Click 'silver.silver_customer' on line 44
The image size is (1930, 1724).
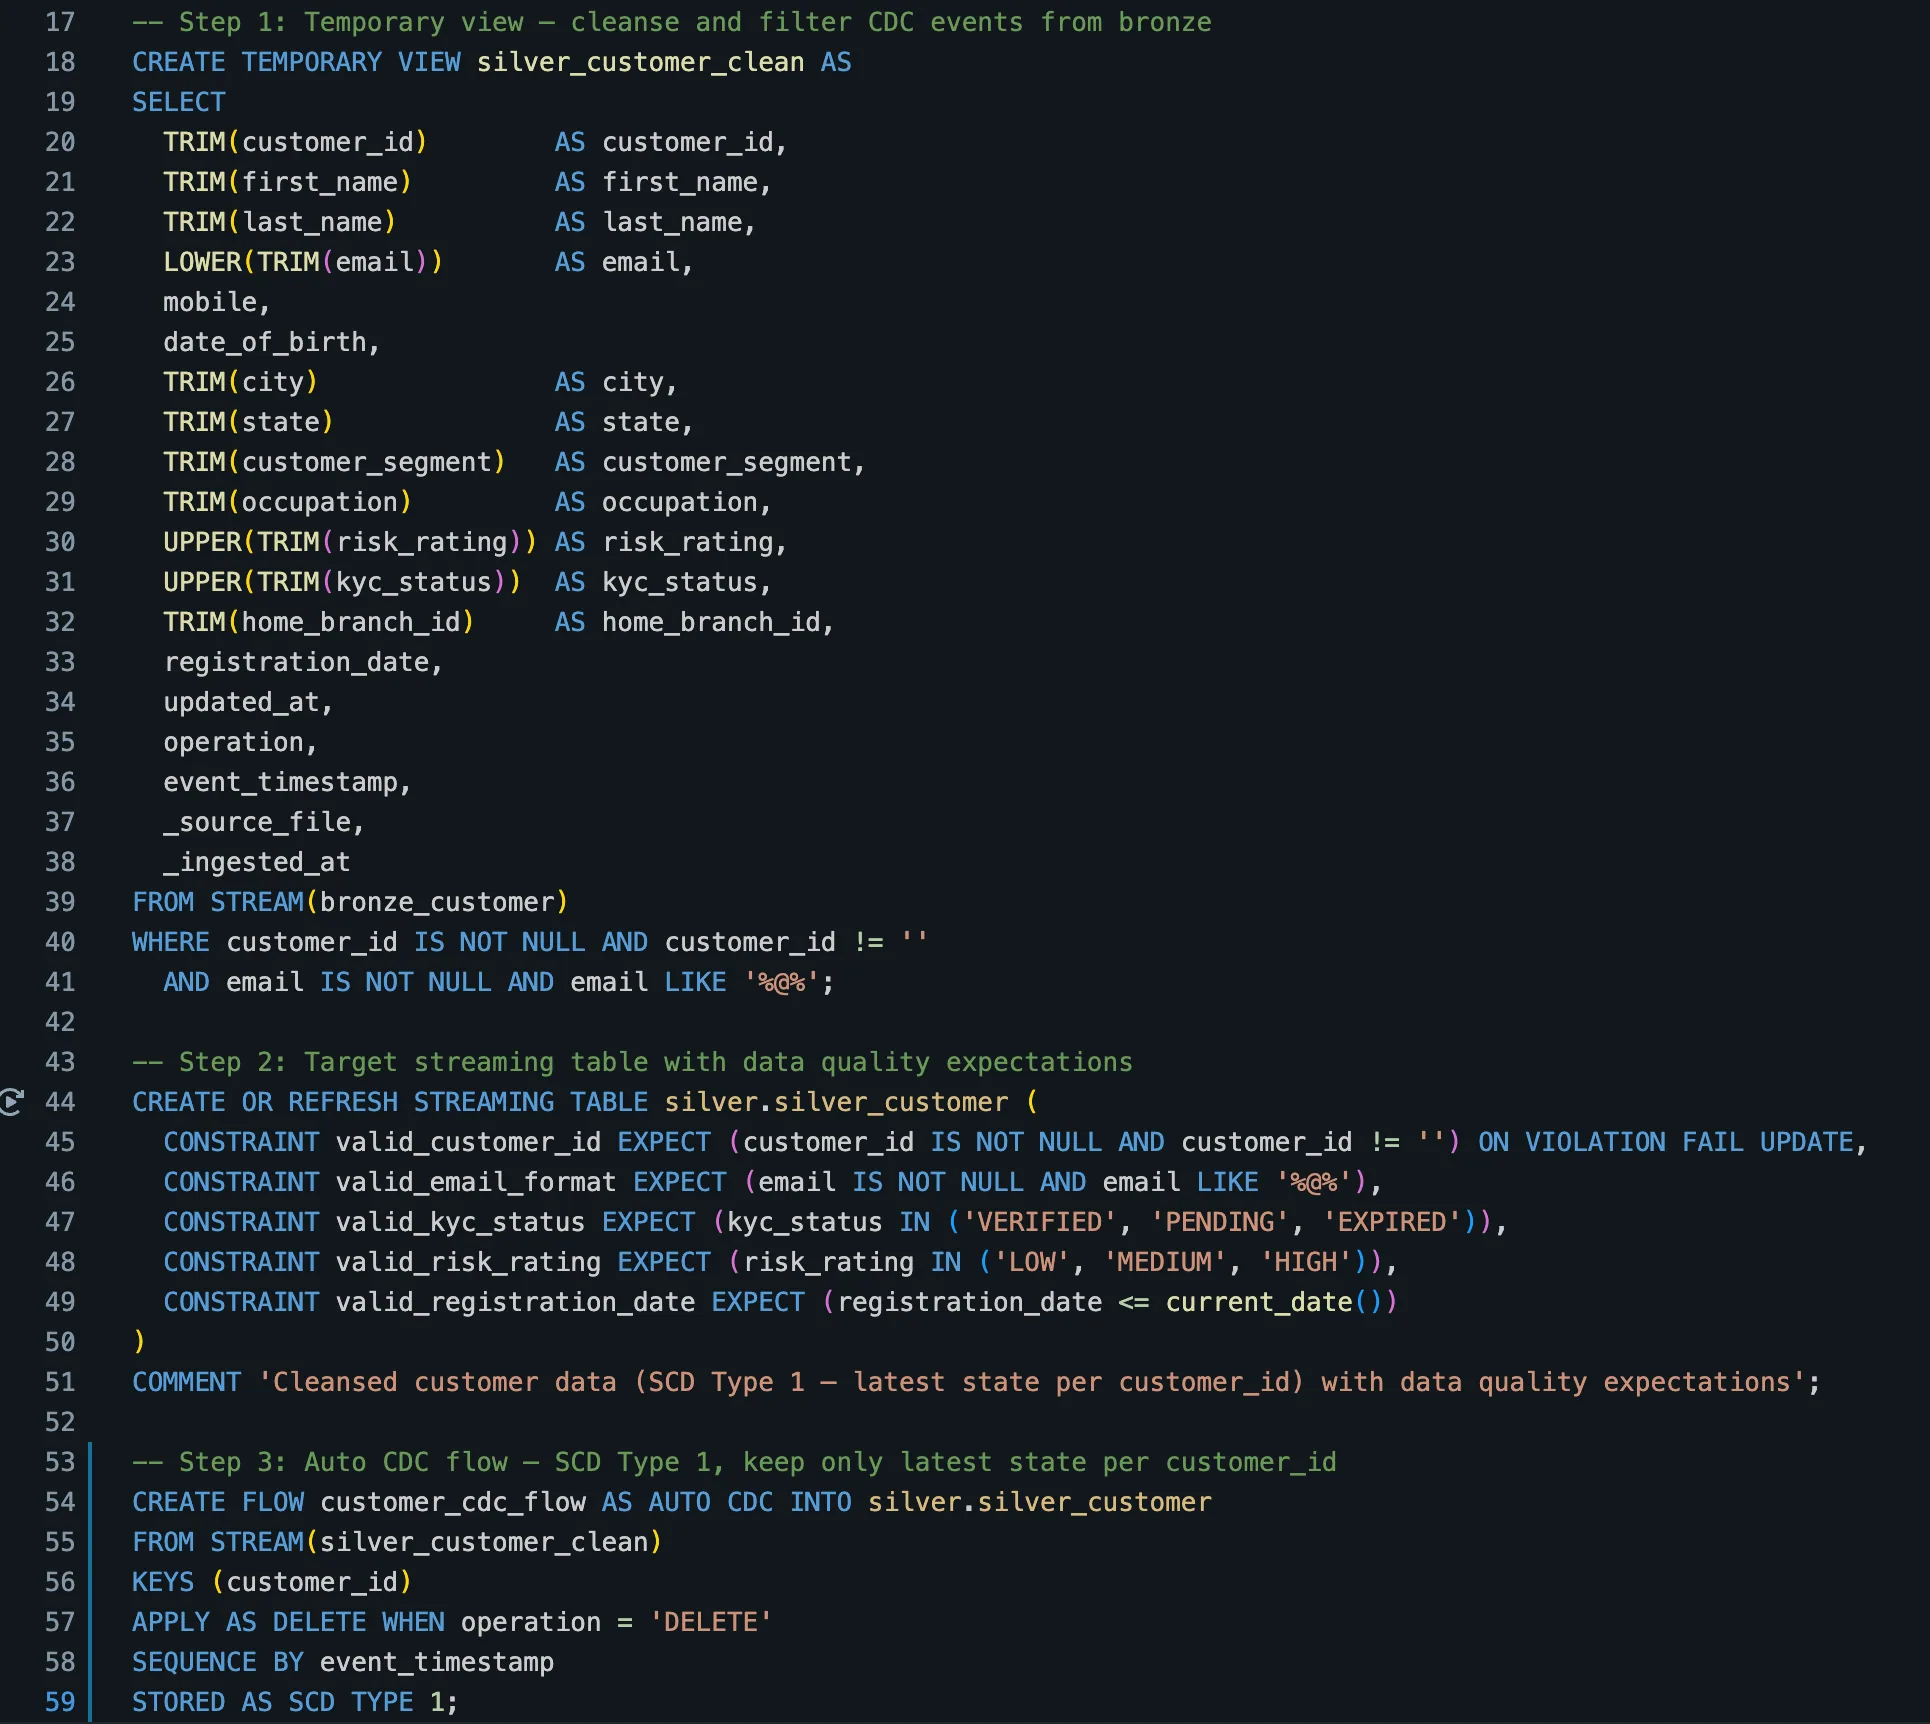coord(837,1102)
